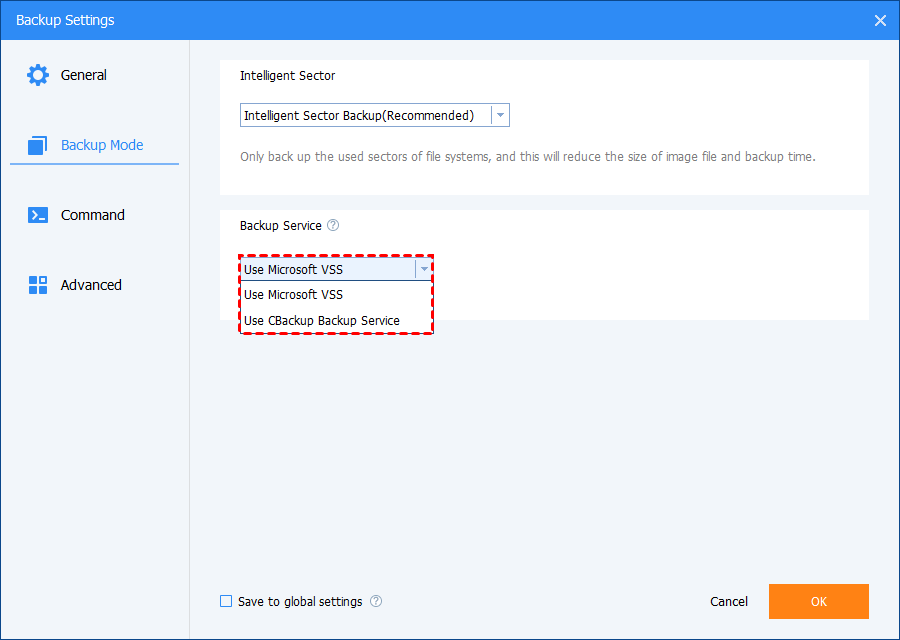Go to the Advanced tab label
900x640 pixels.
point(91,285)
